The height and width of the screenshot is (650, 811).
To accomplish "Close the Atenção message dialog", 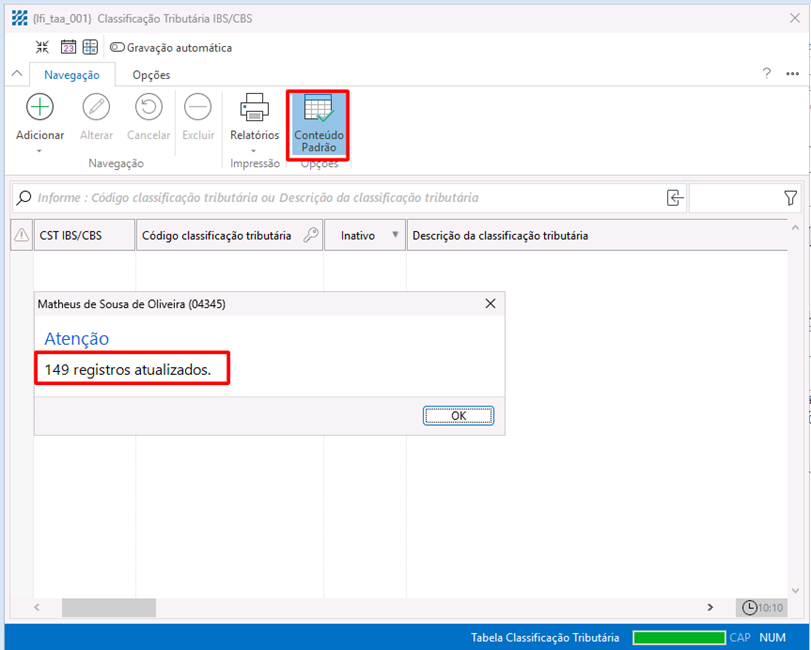I will 490,303.
